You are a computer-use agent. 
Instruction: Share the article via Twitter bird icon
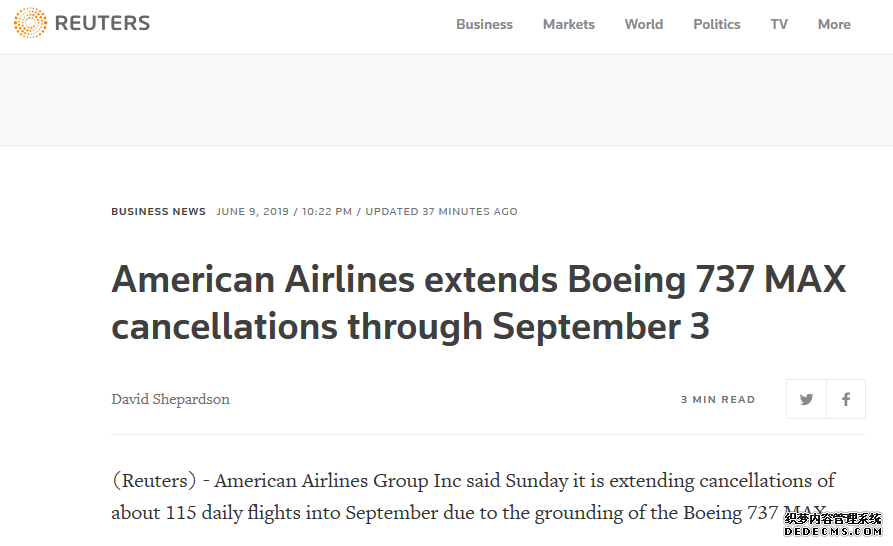pyautogui.click(x=806, y=399)
